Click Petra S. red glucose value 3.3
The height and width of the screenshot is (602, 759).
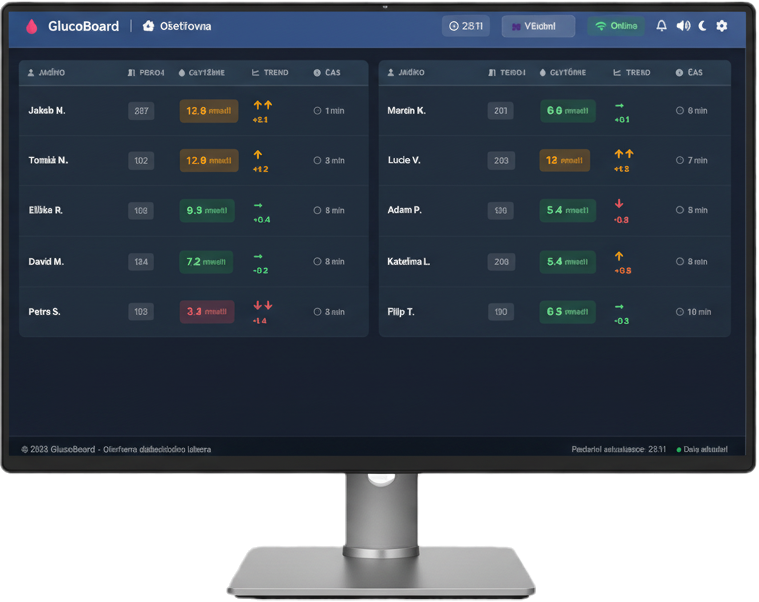point(207,312)
